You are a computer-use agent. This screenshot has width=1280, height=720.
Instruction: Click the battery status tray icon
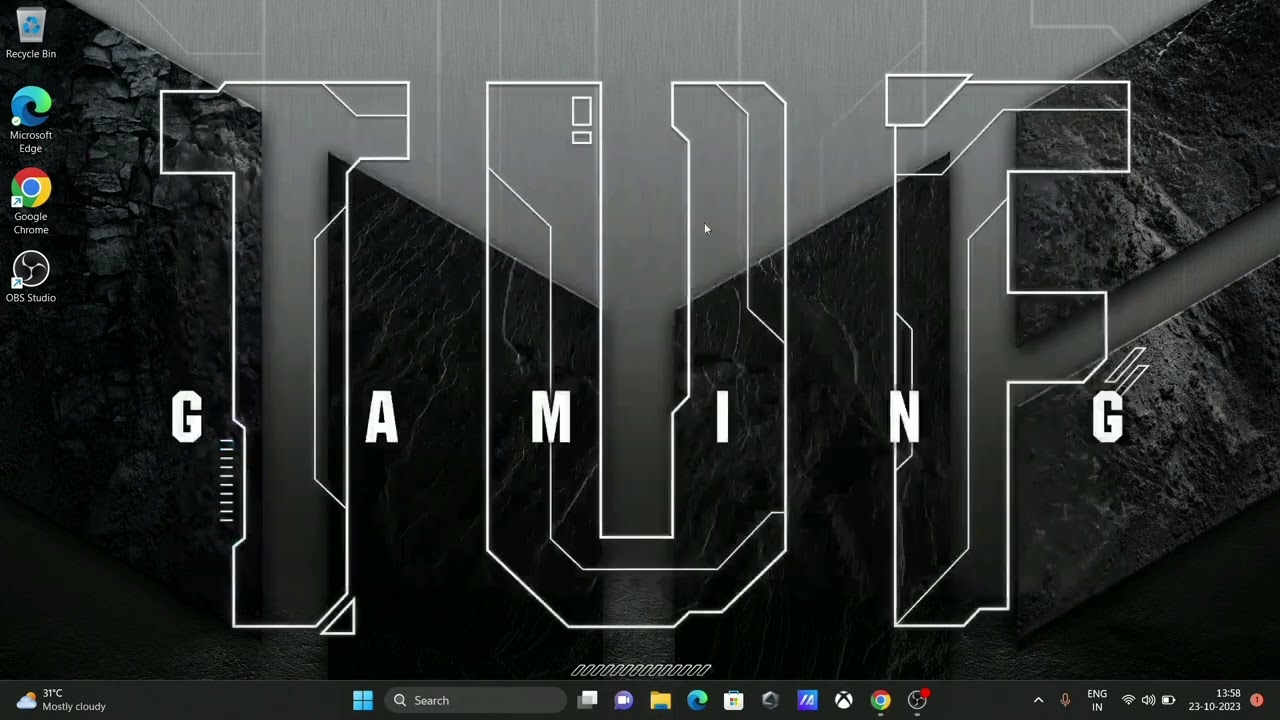(1168, 700)
